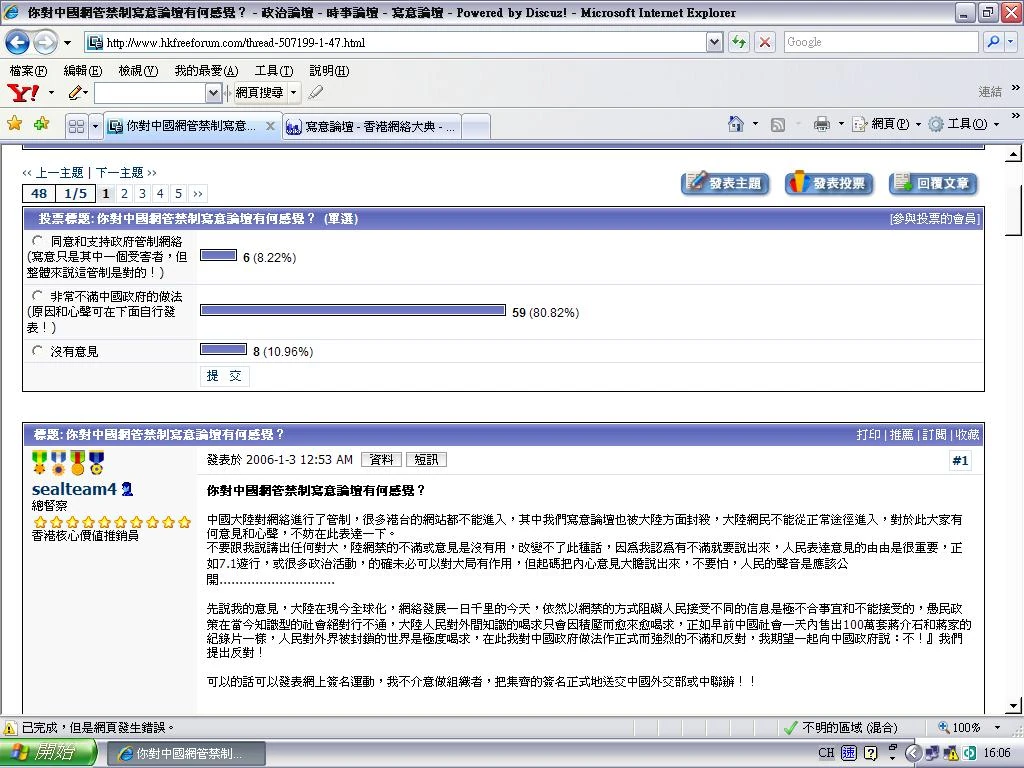The image size is (1024, 768).
Task: Select radio '非常不滿中國政府的做法'
Action: tap(37, 296)
